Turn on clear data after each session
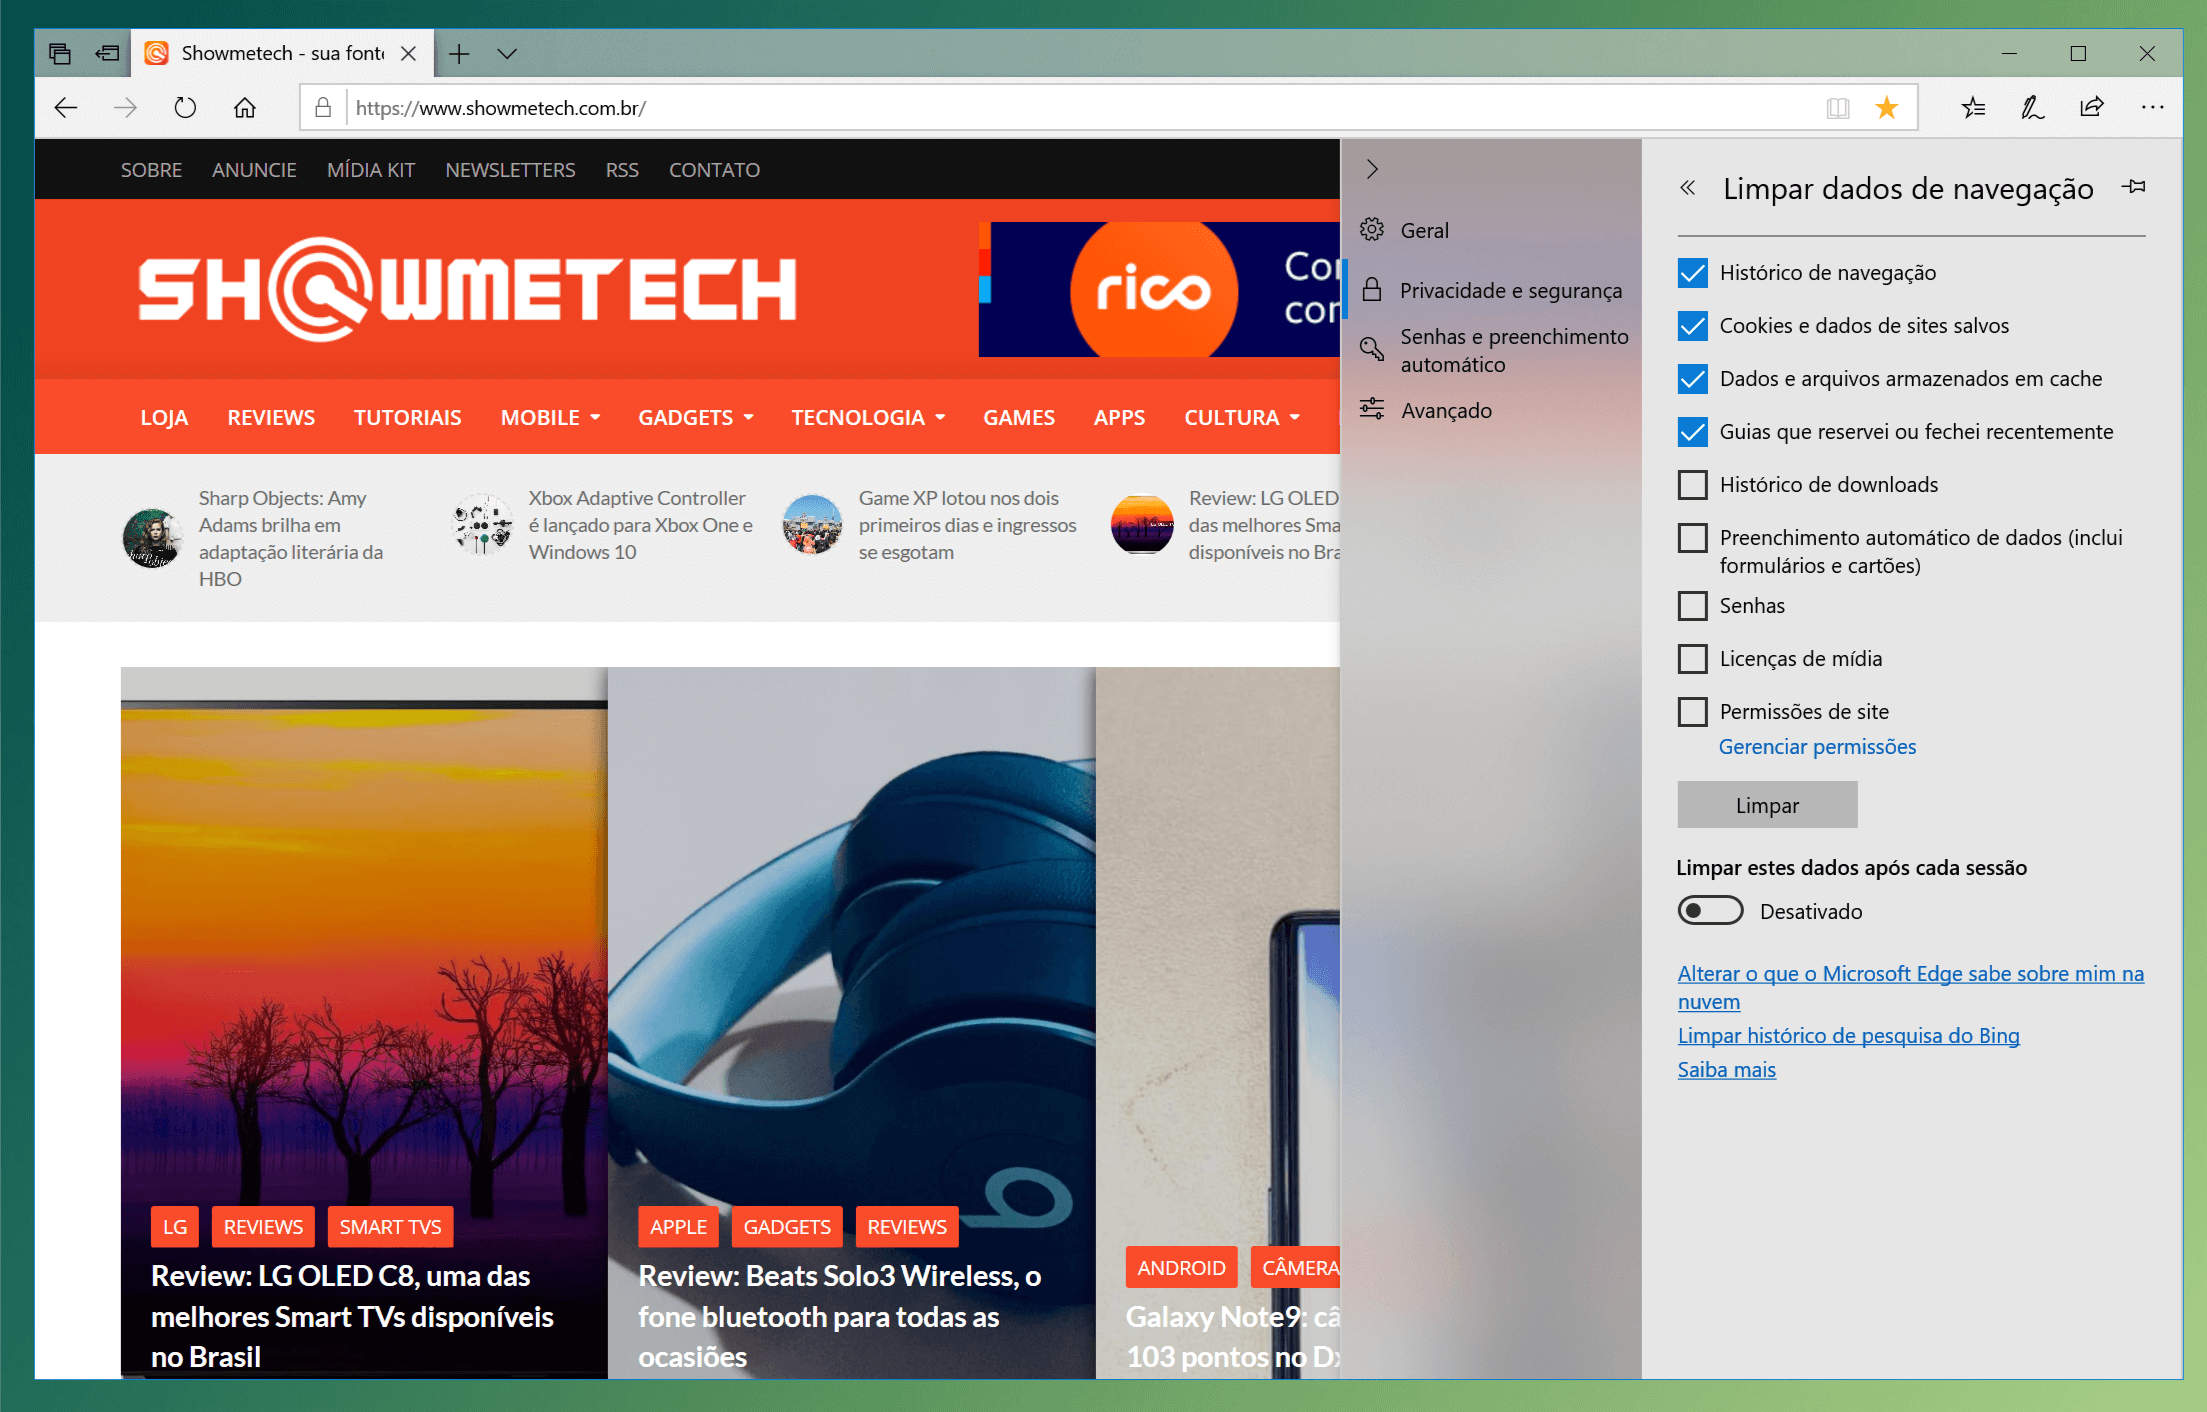 pos(1710,911)
